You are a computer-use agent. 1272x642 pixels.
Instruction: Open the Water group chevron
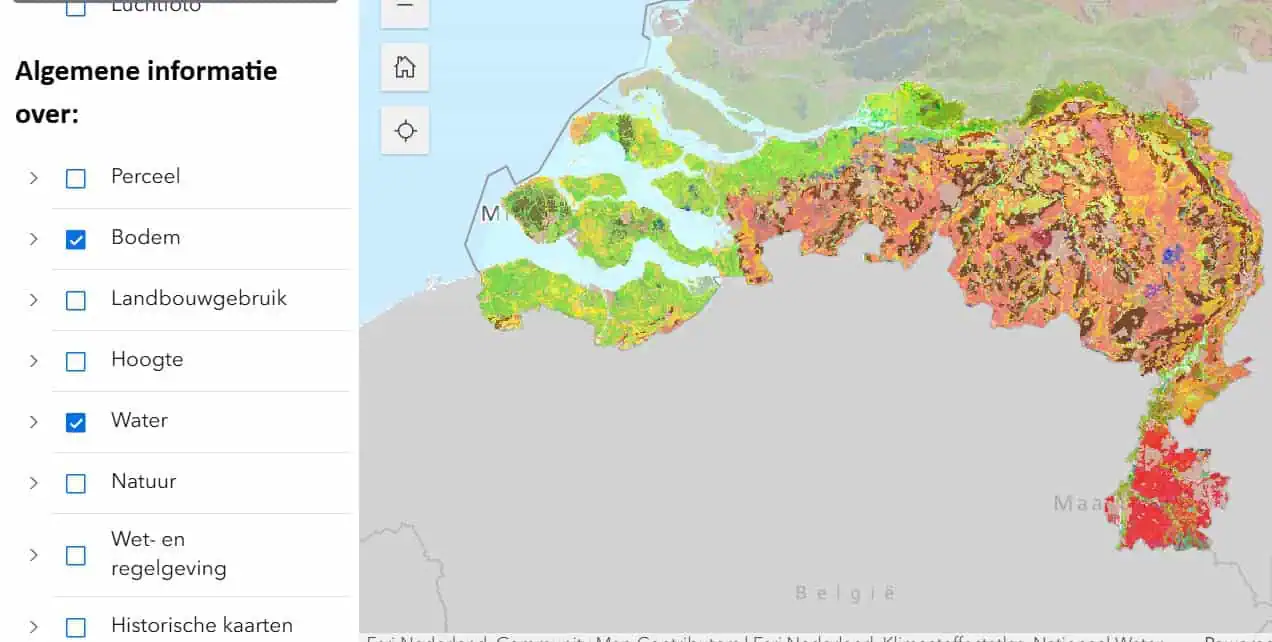click(34, 422)
